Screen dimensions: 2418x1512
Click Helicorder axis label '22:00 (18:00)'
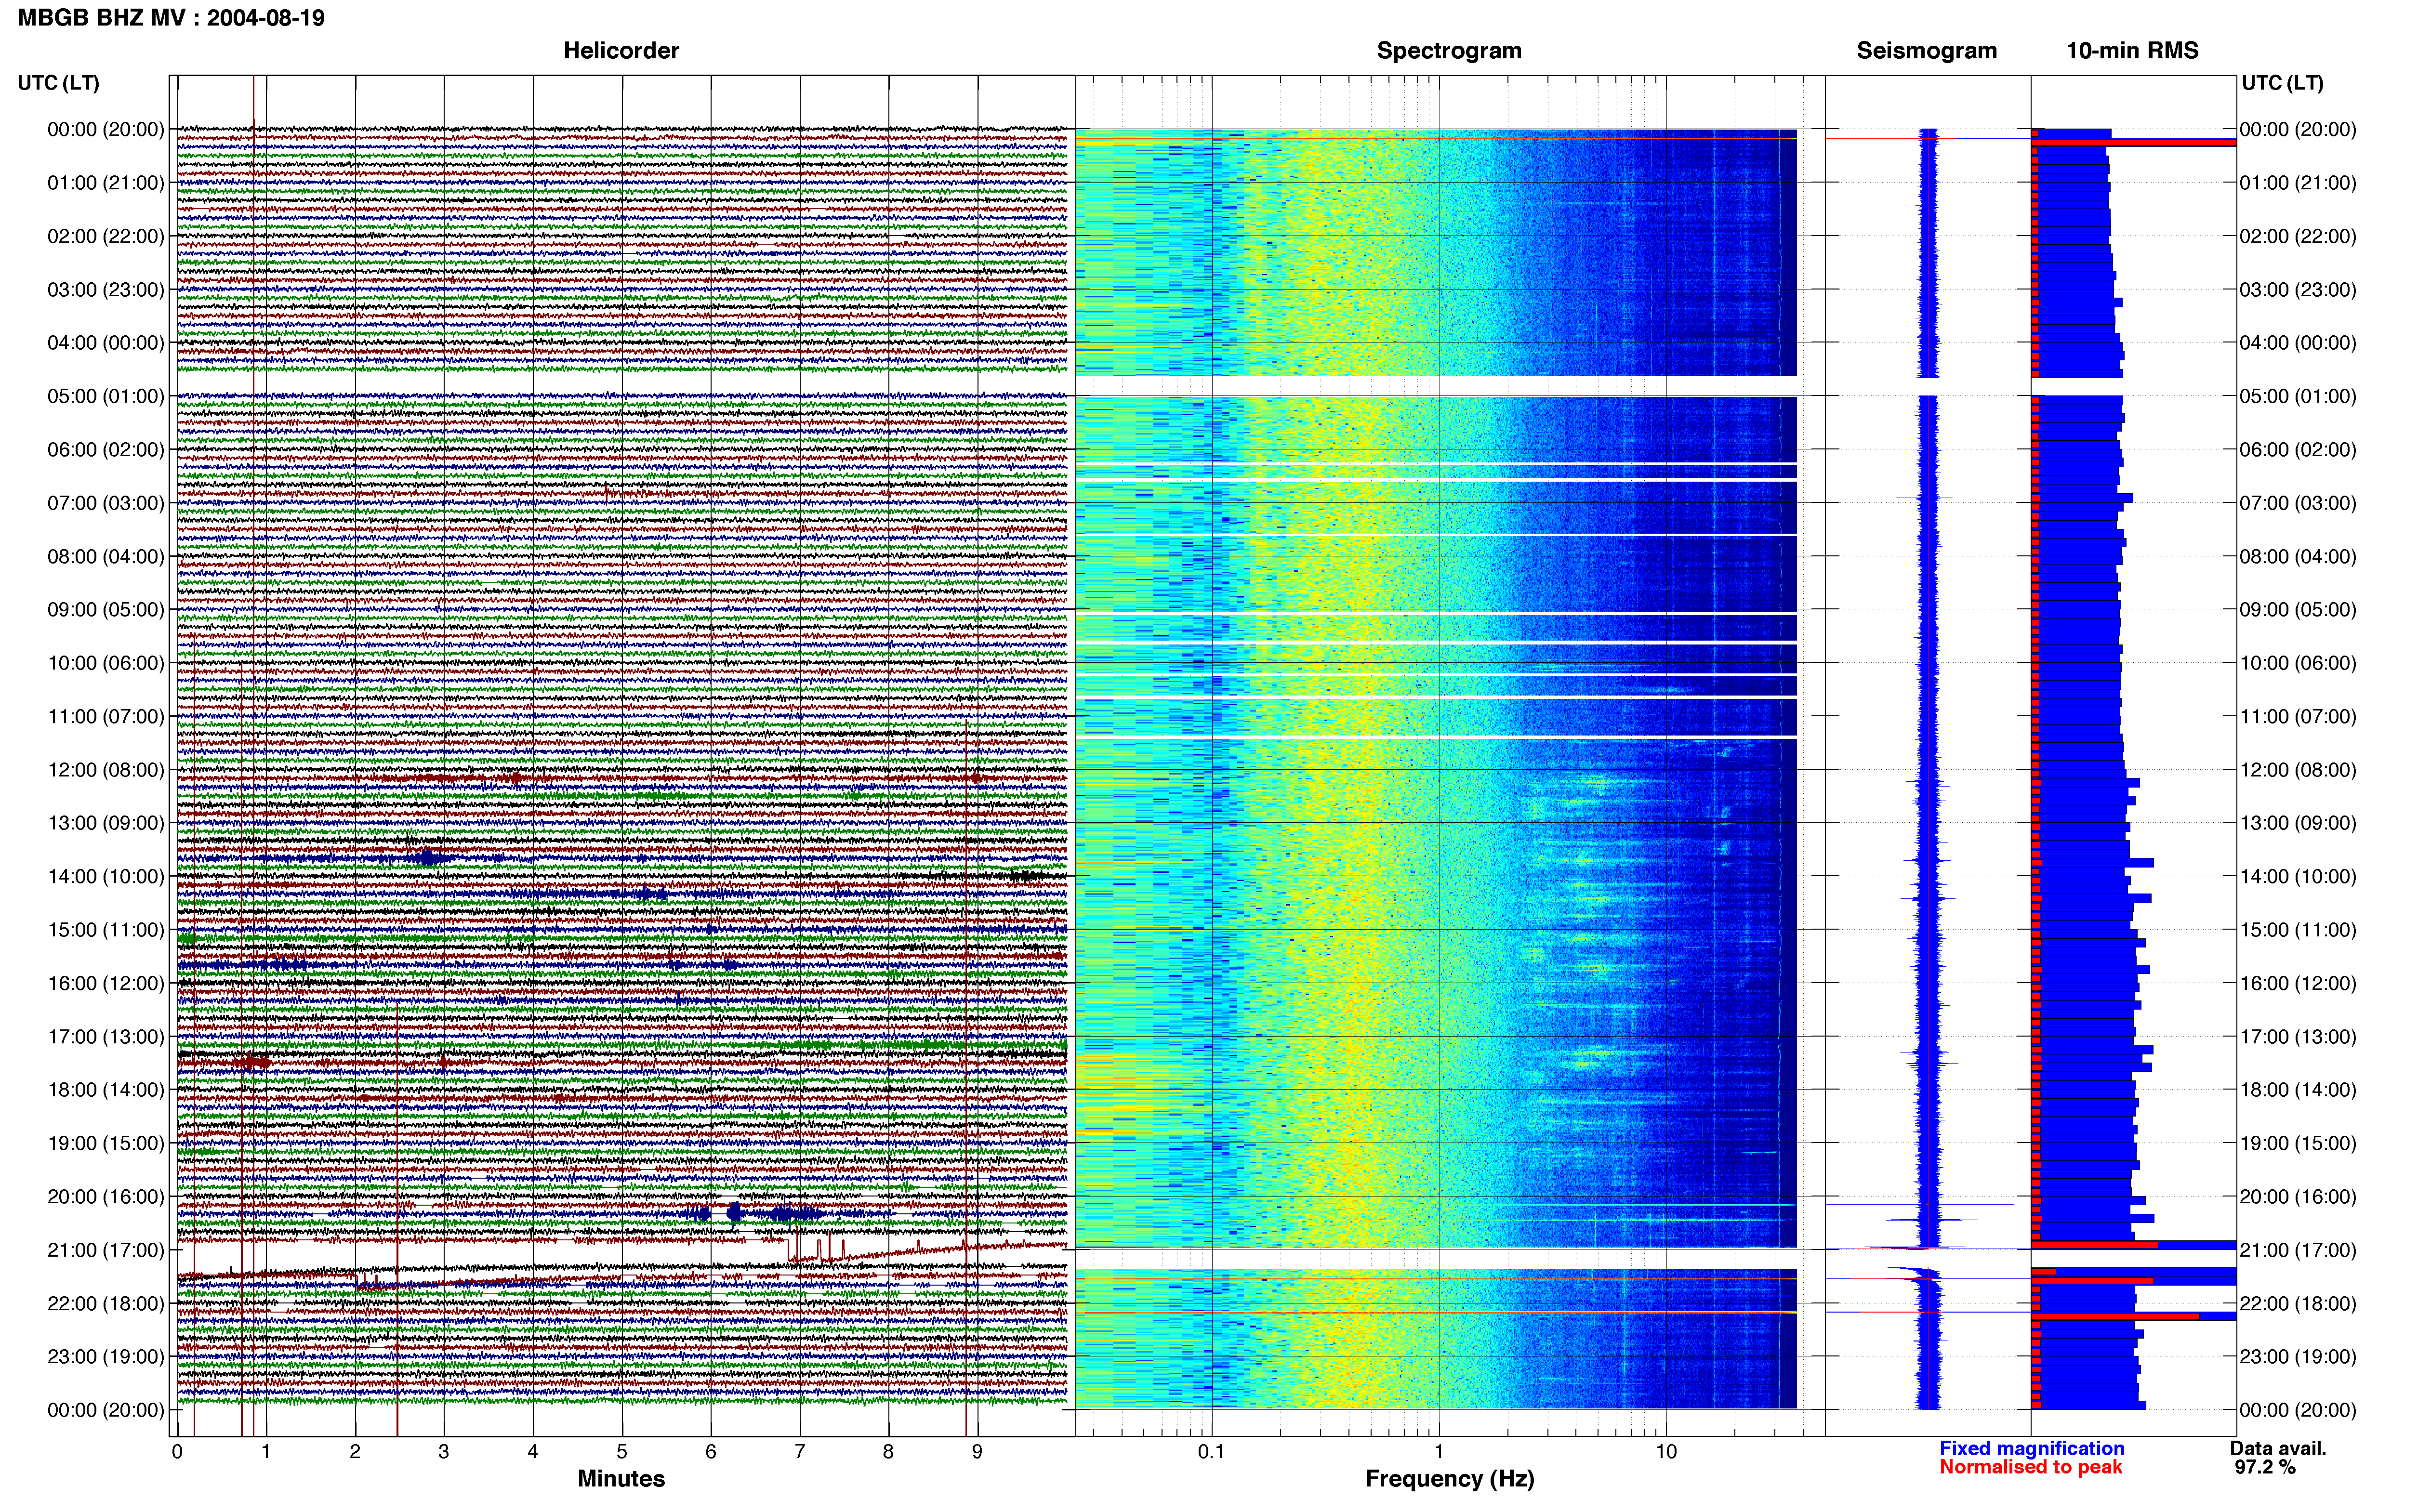(106, 1303)
